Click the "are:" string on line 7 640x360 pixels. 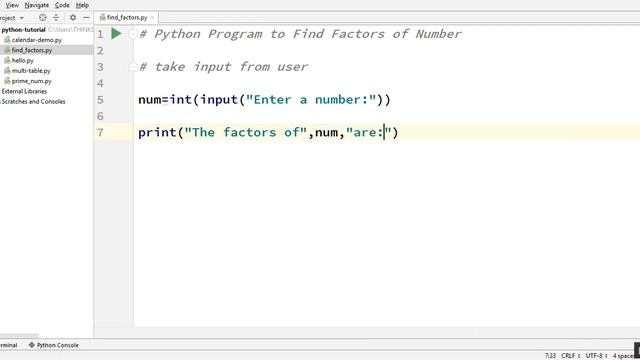coord(369,132)
